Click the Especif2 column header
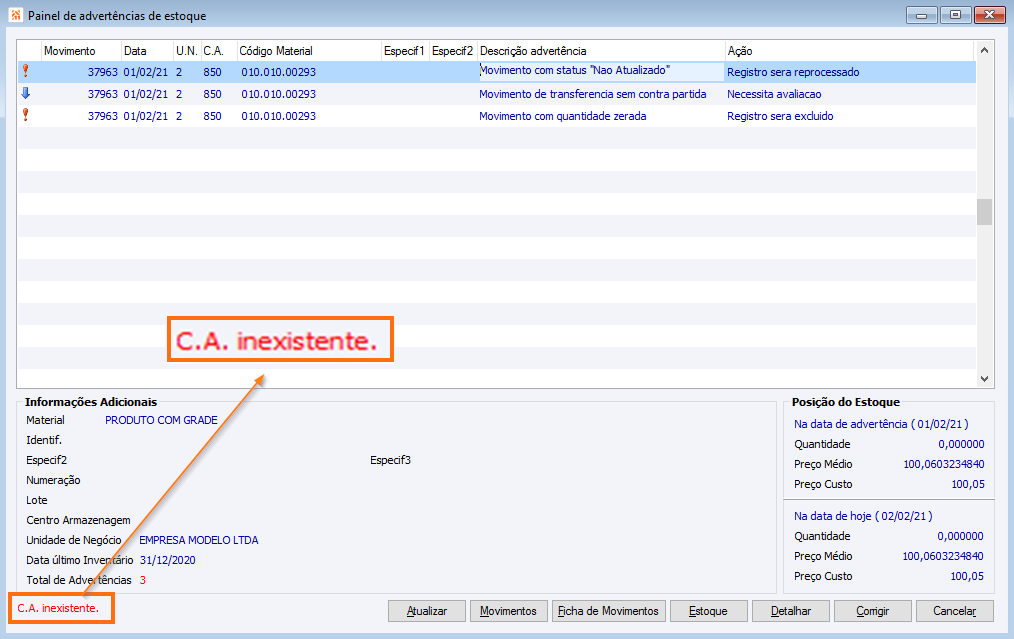This screenshot has width=1014, height=639. coord(453,51)
